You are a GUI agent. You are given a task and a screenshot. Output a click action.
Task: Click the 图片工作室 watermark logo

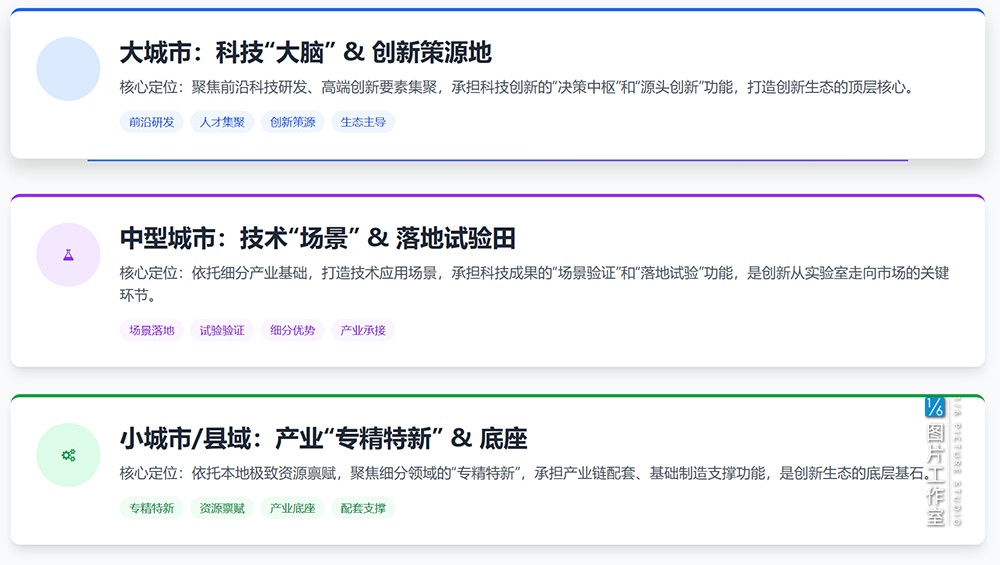point(942,461)
